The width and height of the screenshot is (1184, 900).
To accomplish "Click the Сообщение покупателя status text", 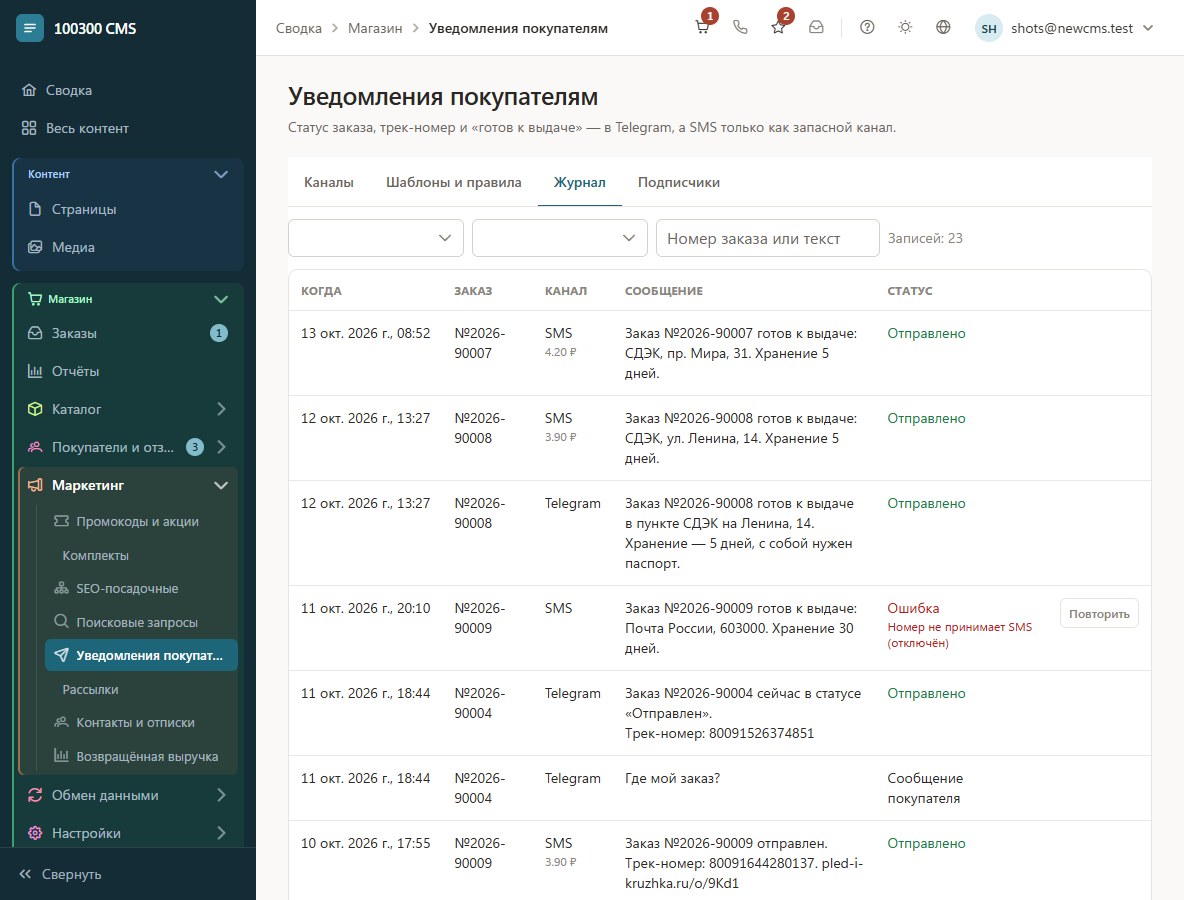I will pyautogui.click(x=925, y=788).
